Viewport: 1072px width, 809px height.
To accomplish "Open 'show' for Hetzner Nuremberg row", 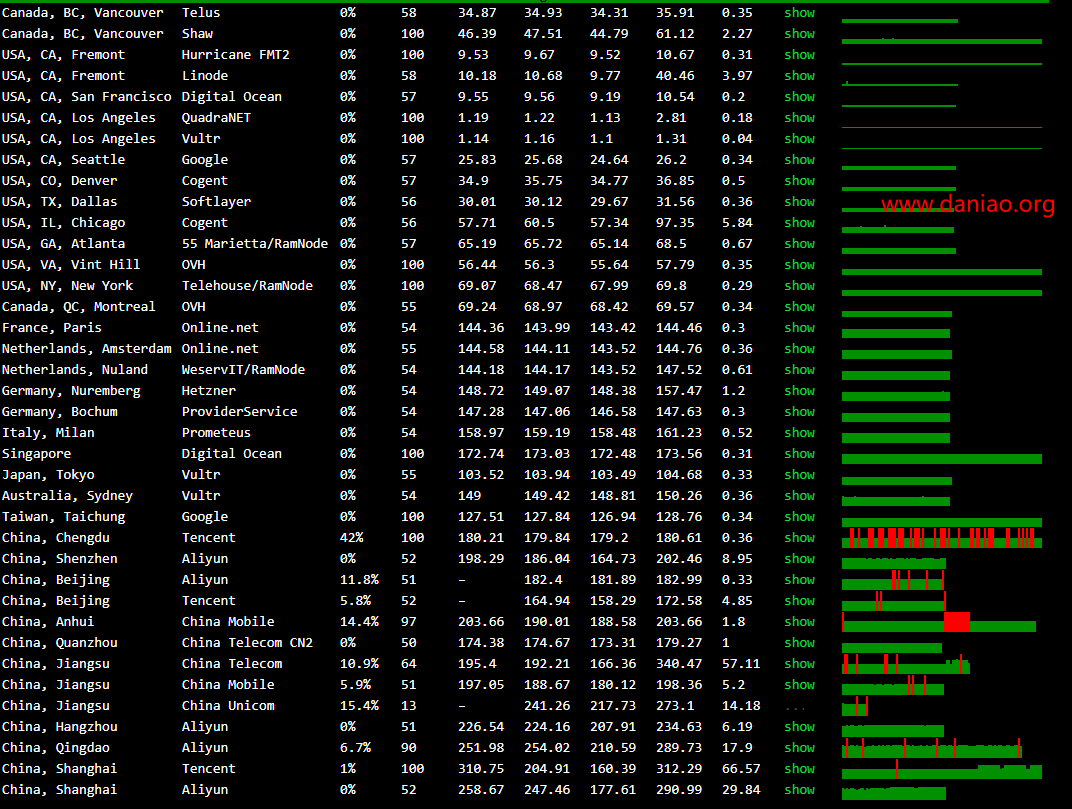I will (799, 390).
